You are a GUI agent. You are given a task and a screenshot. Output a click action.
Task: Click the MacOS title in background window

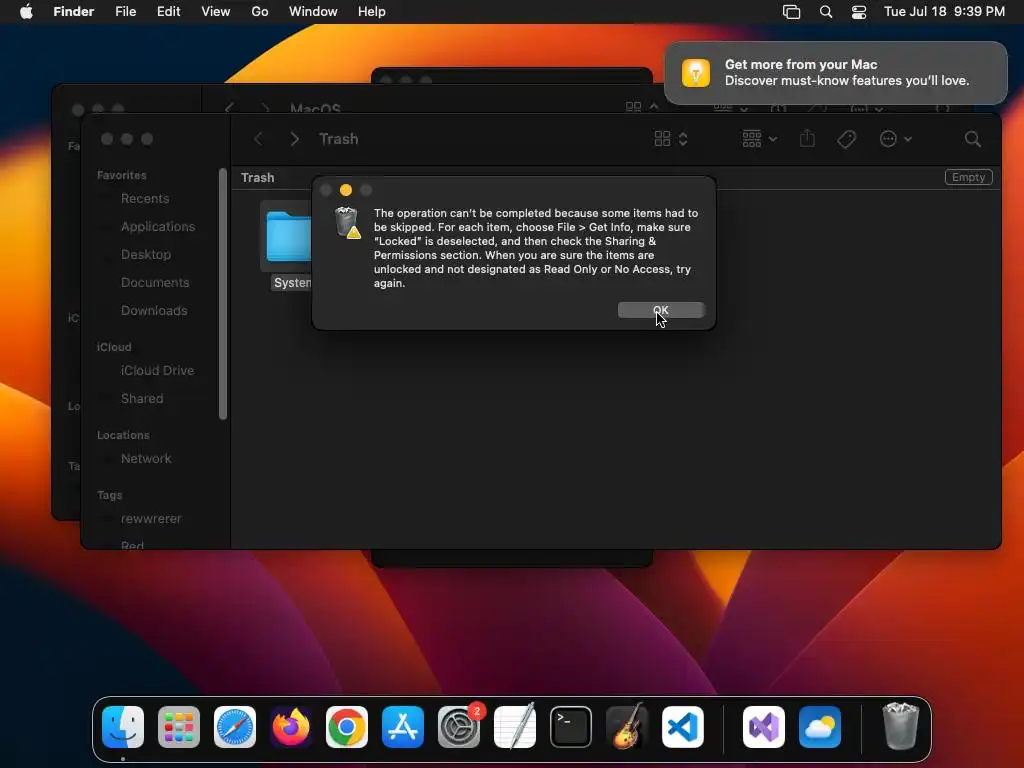click(315, 108)
